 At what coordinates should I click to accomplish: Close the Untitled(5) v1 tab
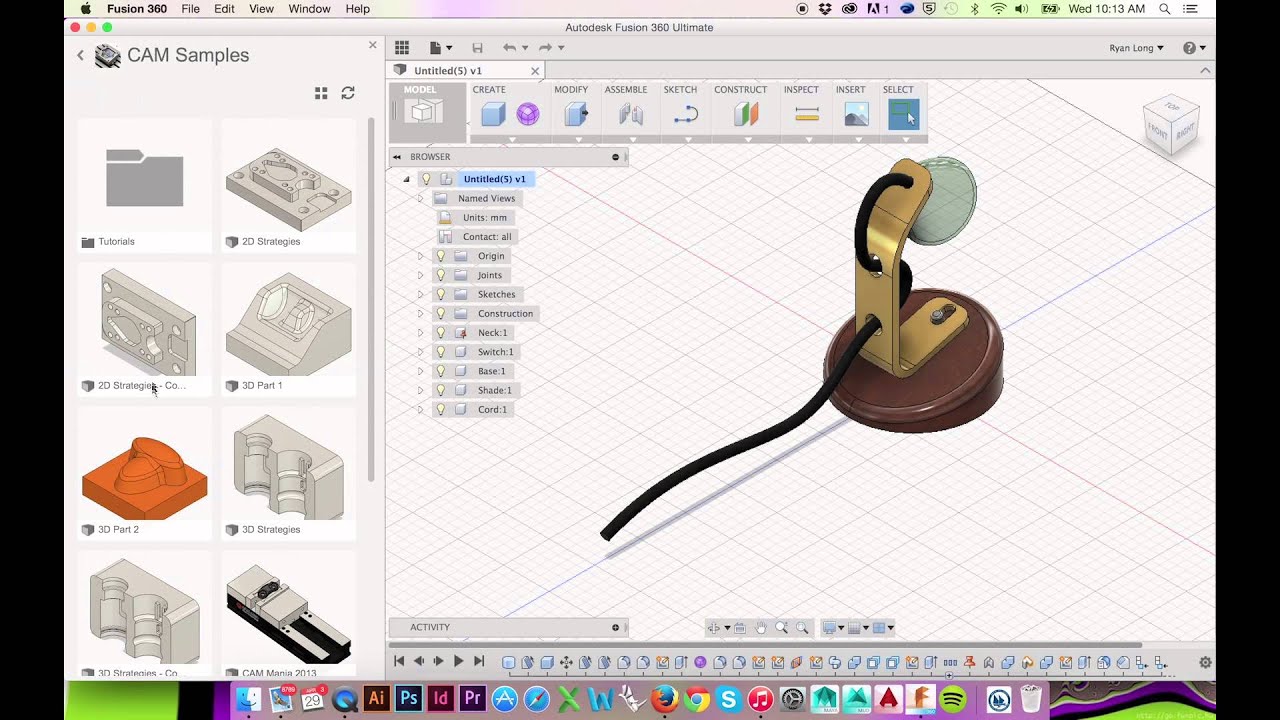(535, 70)
